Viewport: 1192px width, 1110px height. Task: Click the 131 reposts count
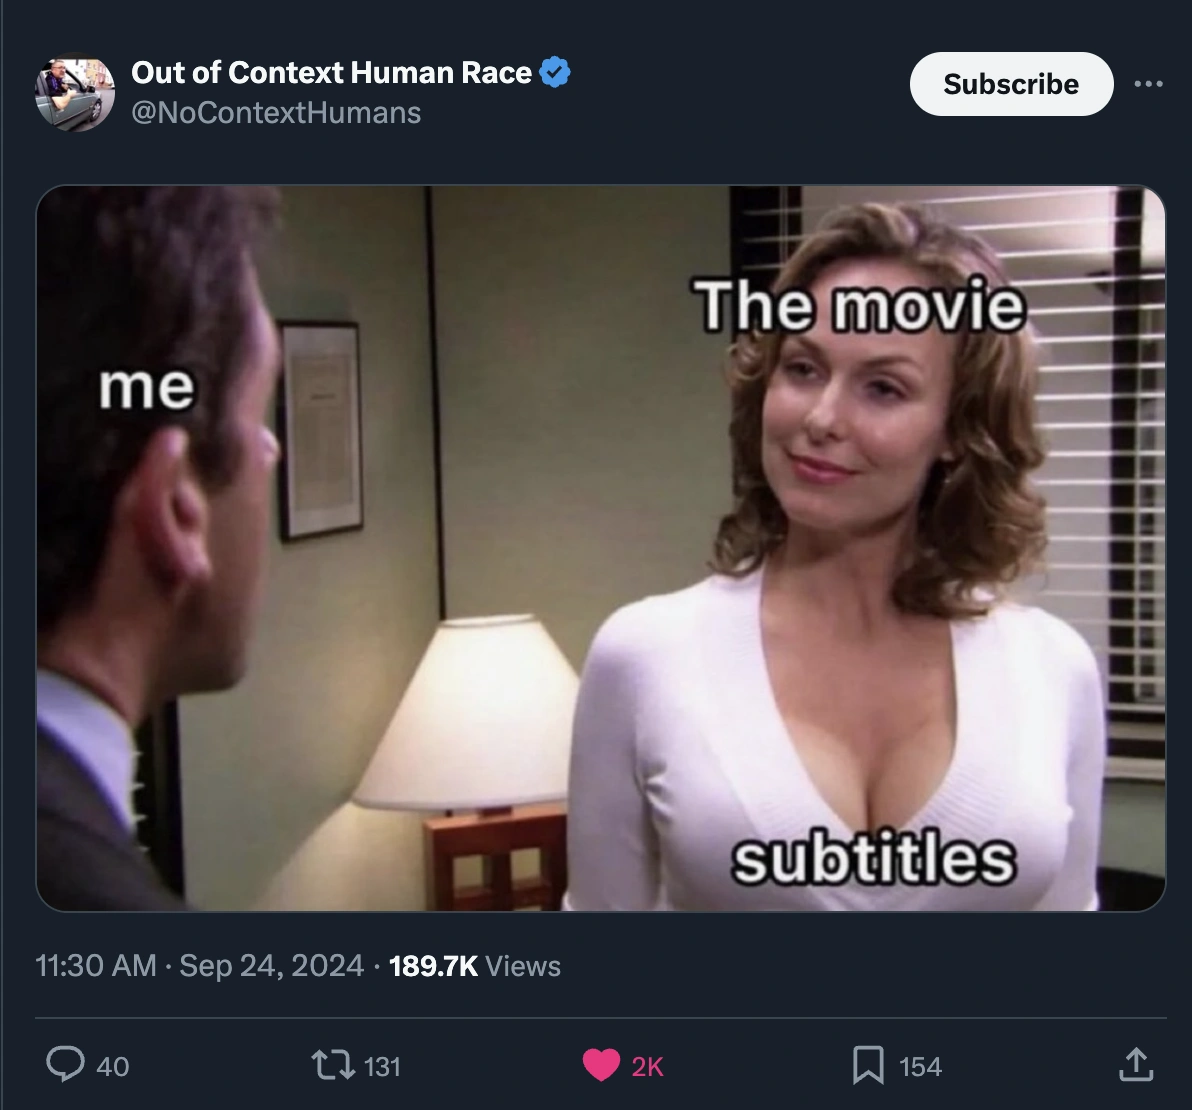(382, 1067)
